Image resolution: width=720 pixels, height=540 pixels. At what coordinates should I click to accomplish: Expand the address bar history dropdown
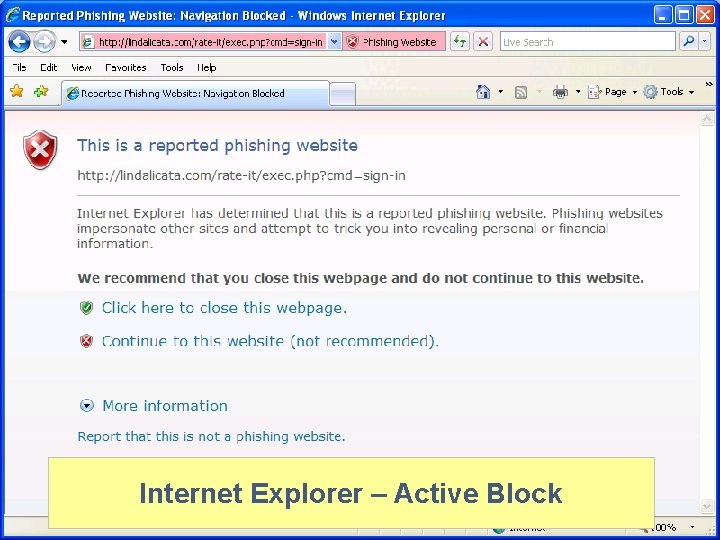point(335,42)
